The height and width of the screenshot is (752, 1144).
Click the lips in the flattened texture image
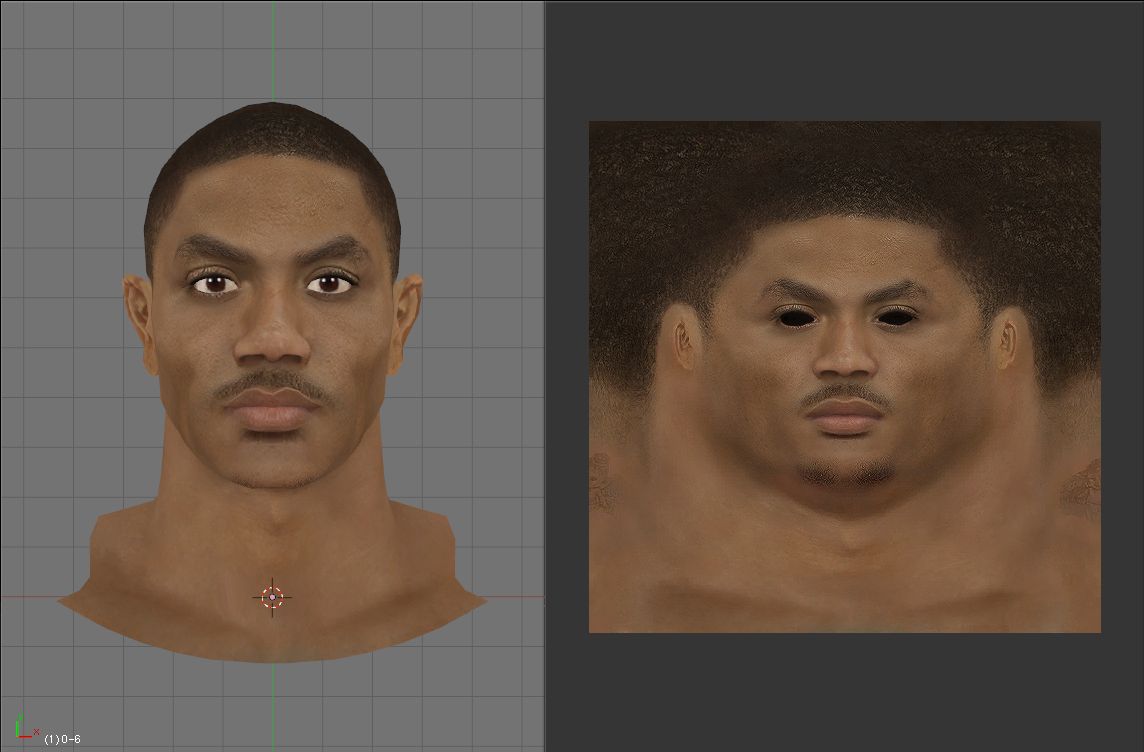[845, 415]
